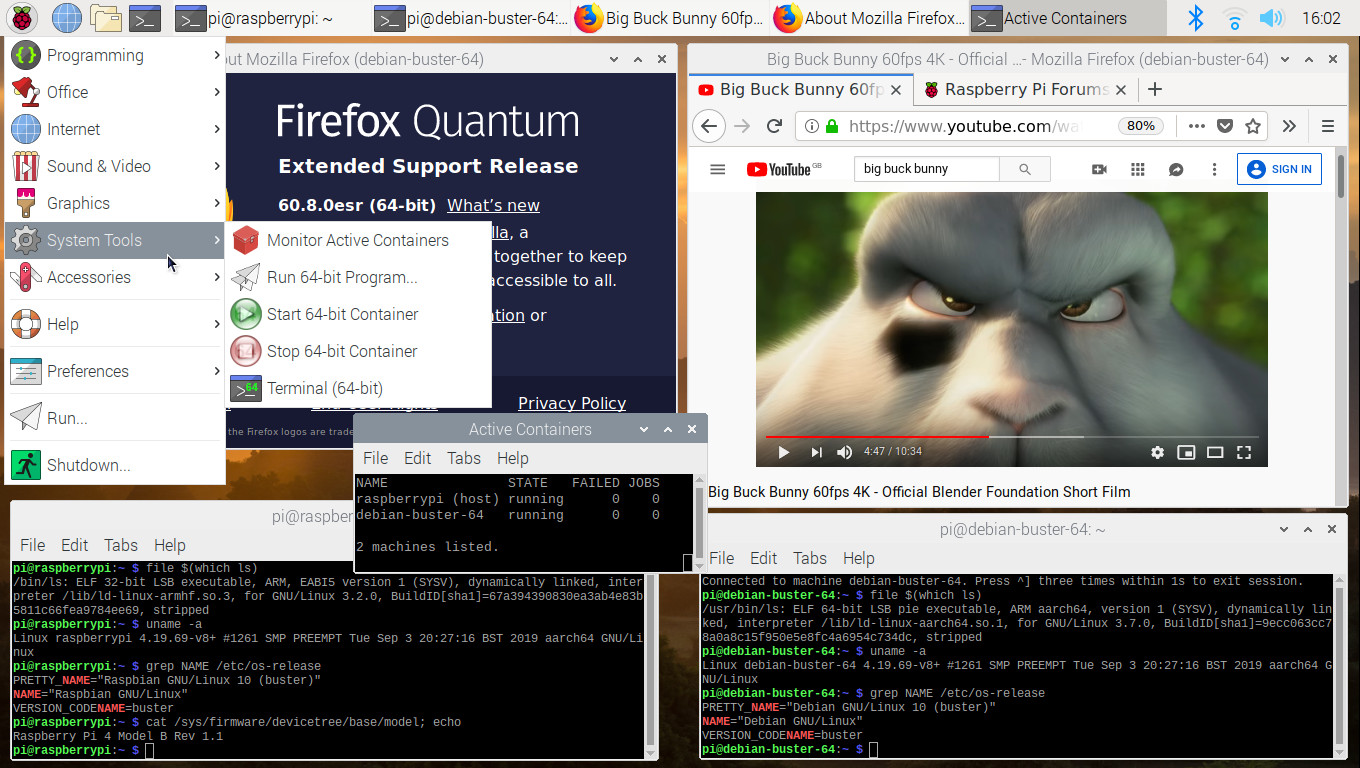
Task: Open the YouTube guide hamburger menu
Action: pyautogui.click(x=717, y=169)
